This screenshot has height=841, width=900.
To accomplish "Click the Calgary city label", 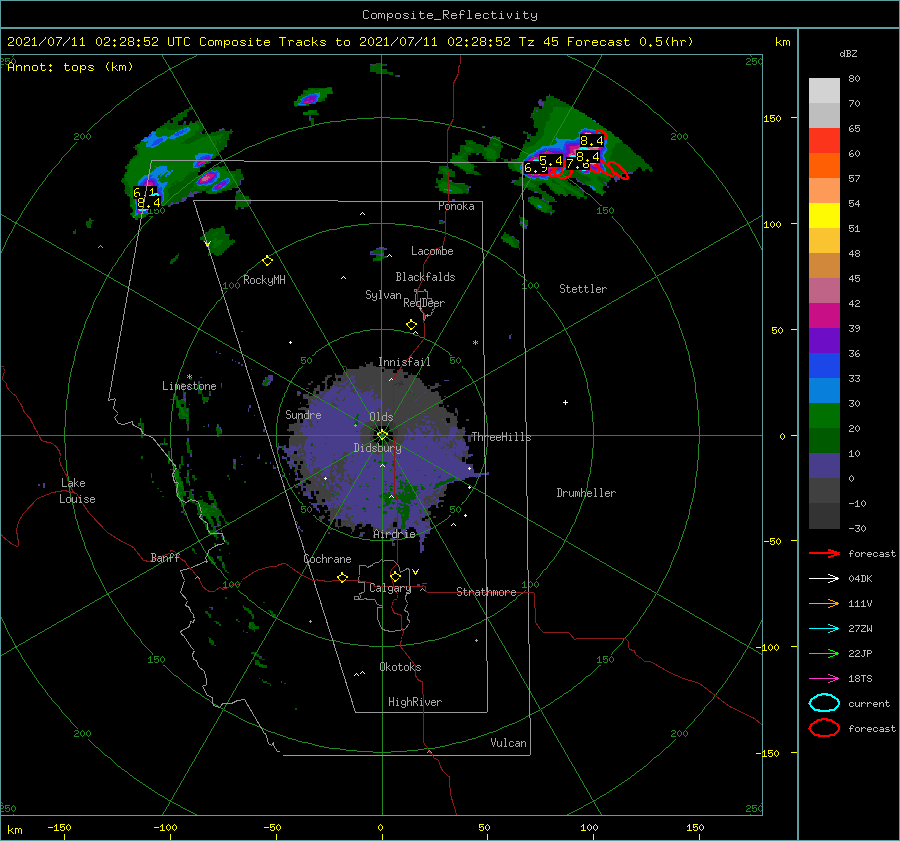I will click(x=390, y=588).
